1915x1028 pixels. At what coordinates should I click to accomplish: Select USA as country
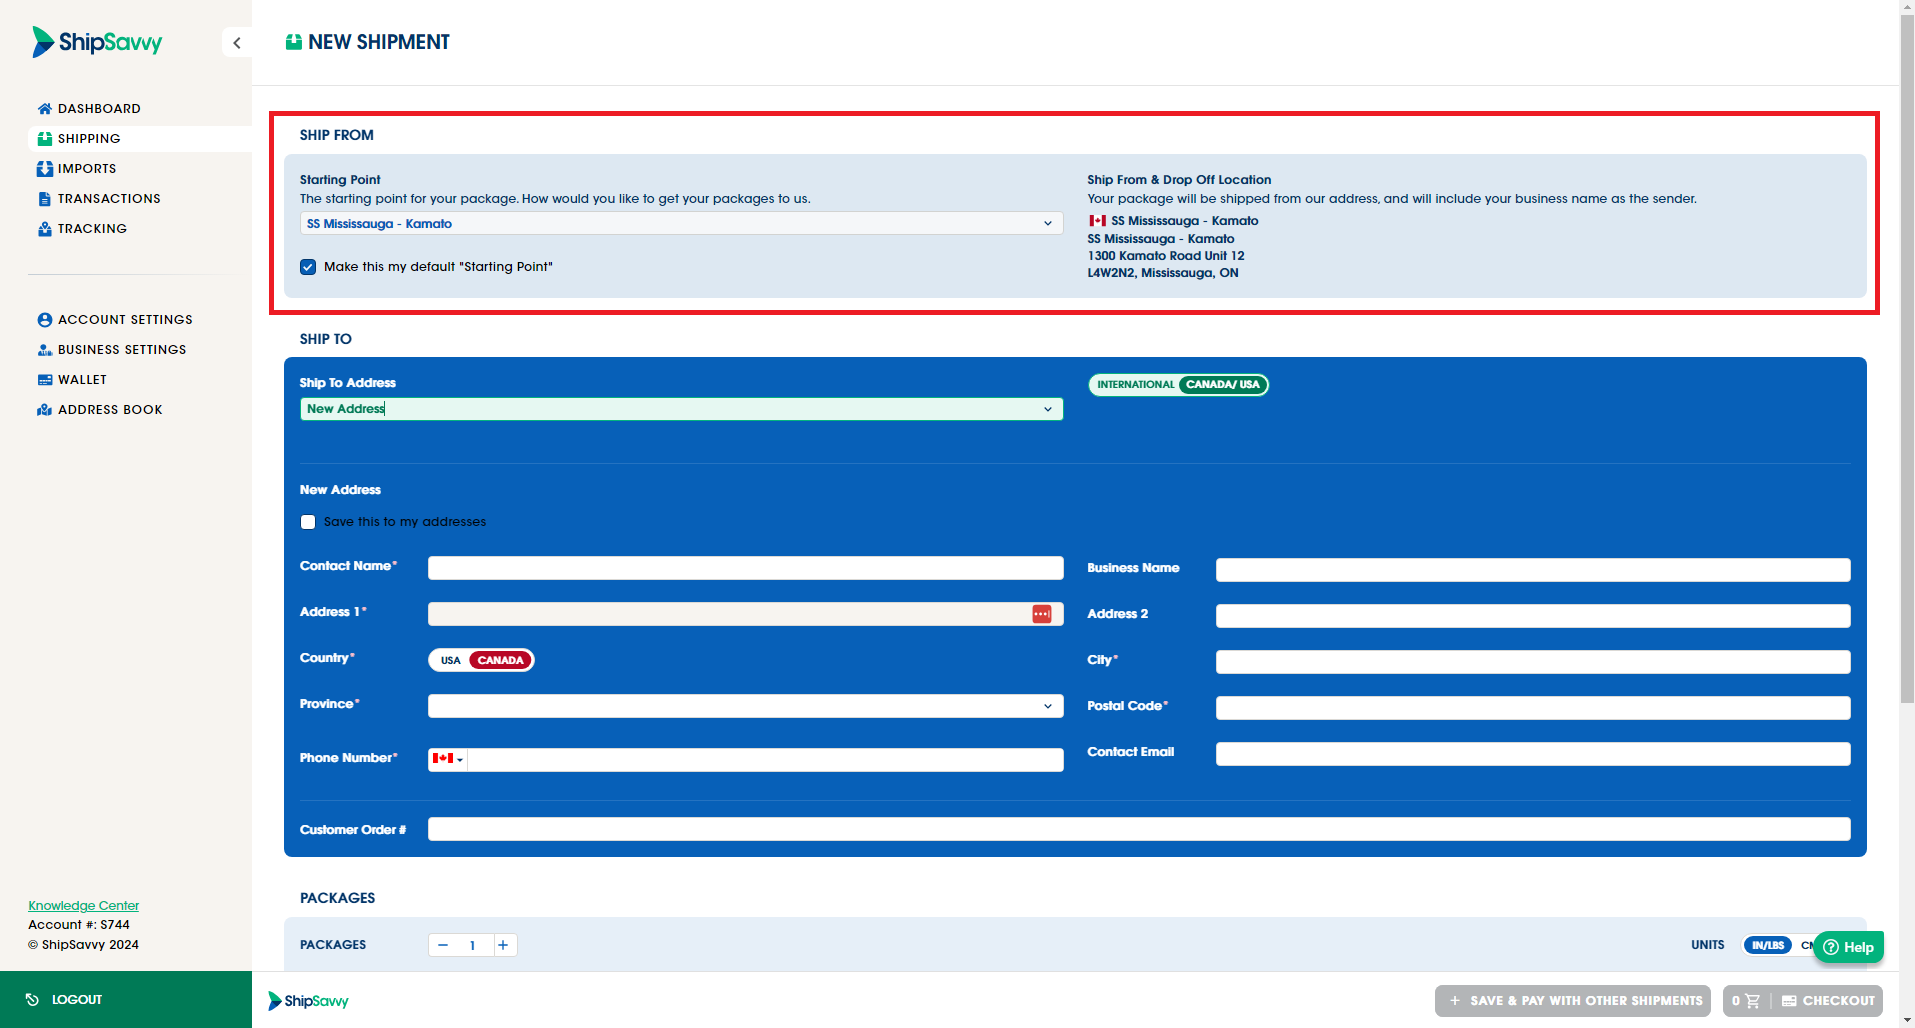[450, 660]
